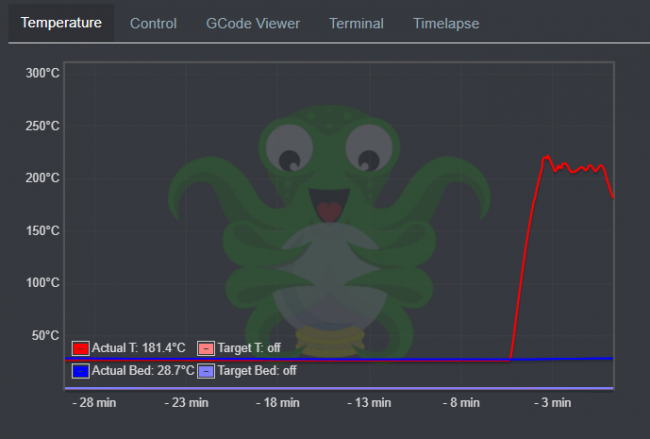650x439 pixels.
Task: Click the '- 13 min' time label
Action: pyautogui.click(x=369, y=403)
